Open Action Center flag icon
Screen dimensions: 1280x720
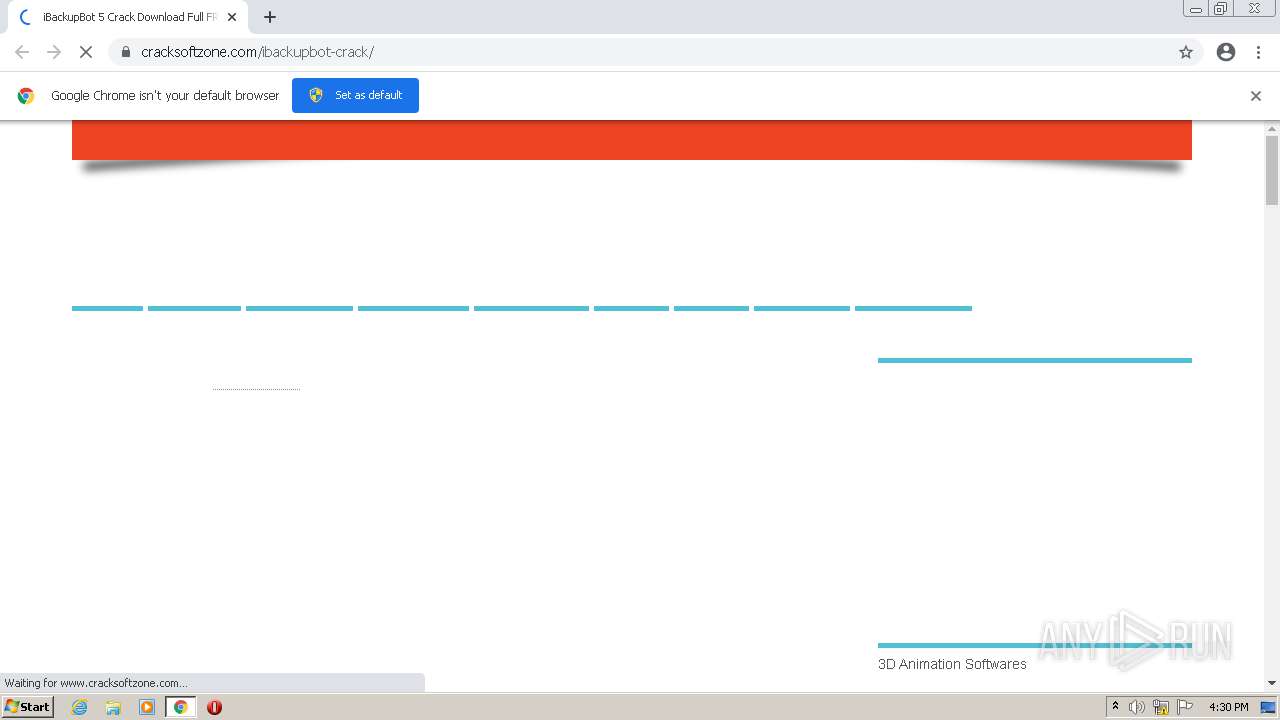(x=1185, y=707)
